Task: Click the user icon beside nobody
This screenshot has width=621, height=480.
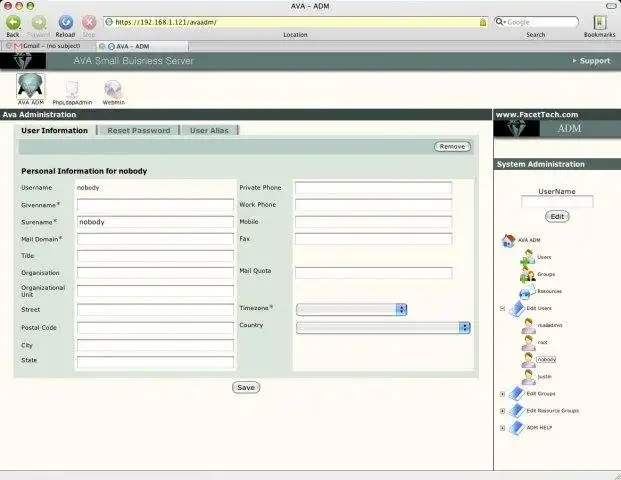Action: tap(528, 360)
